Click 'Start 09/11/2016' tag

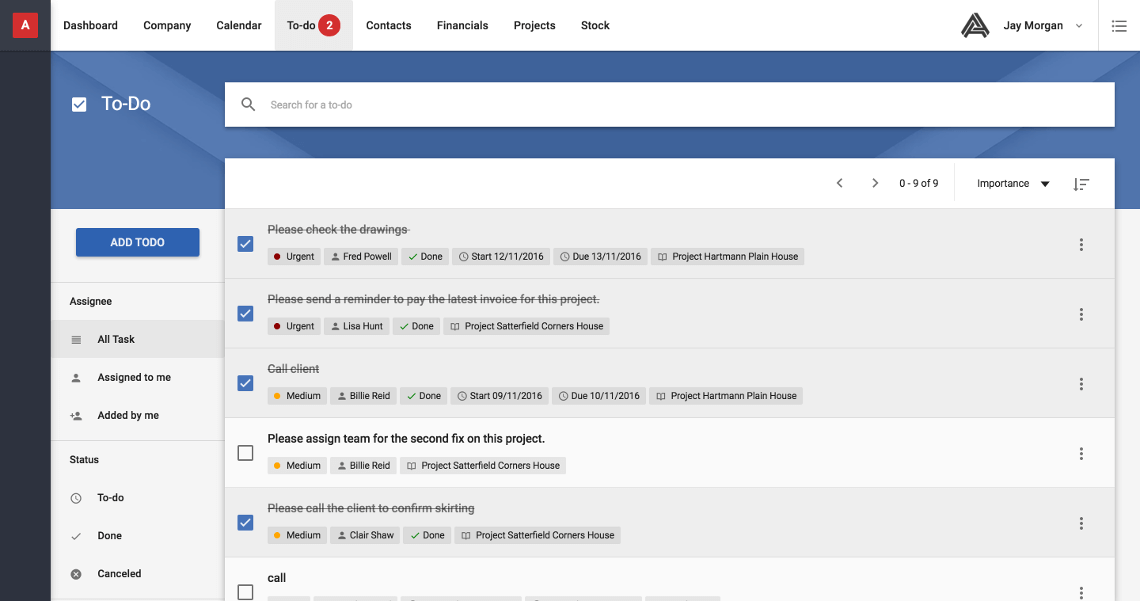[499, 396]
